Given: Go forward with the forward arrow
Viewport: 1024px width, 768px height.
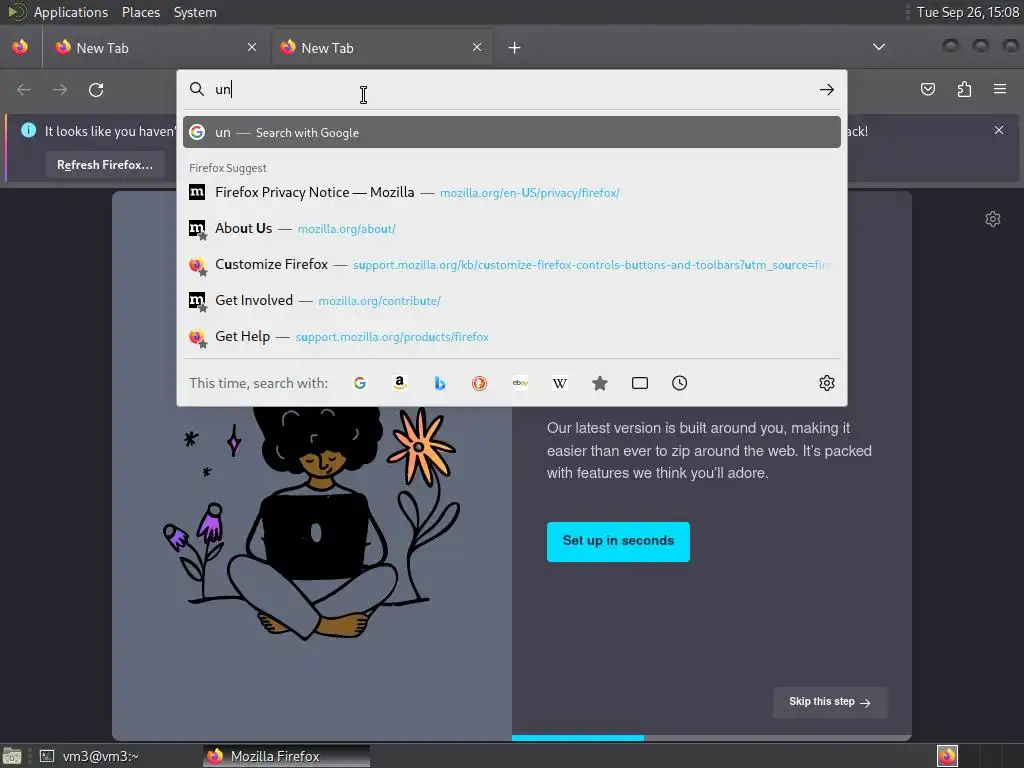Looking at the screenshot, I should [x=60, y=89].
